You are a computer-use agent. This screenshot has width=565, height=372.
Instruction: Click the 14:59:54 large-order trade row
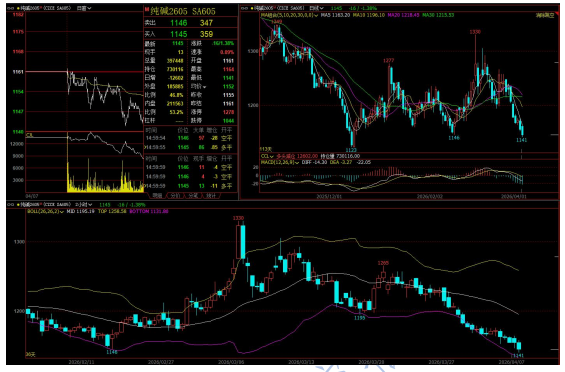(190, 138)
